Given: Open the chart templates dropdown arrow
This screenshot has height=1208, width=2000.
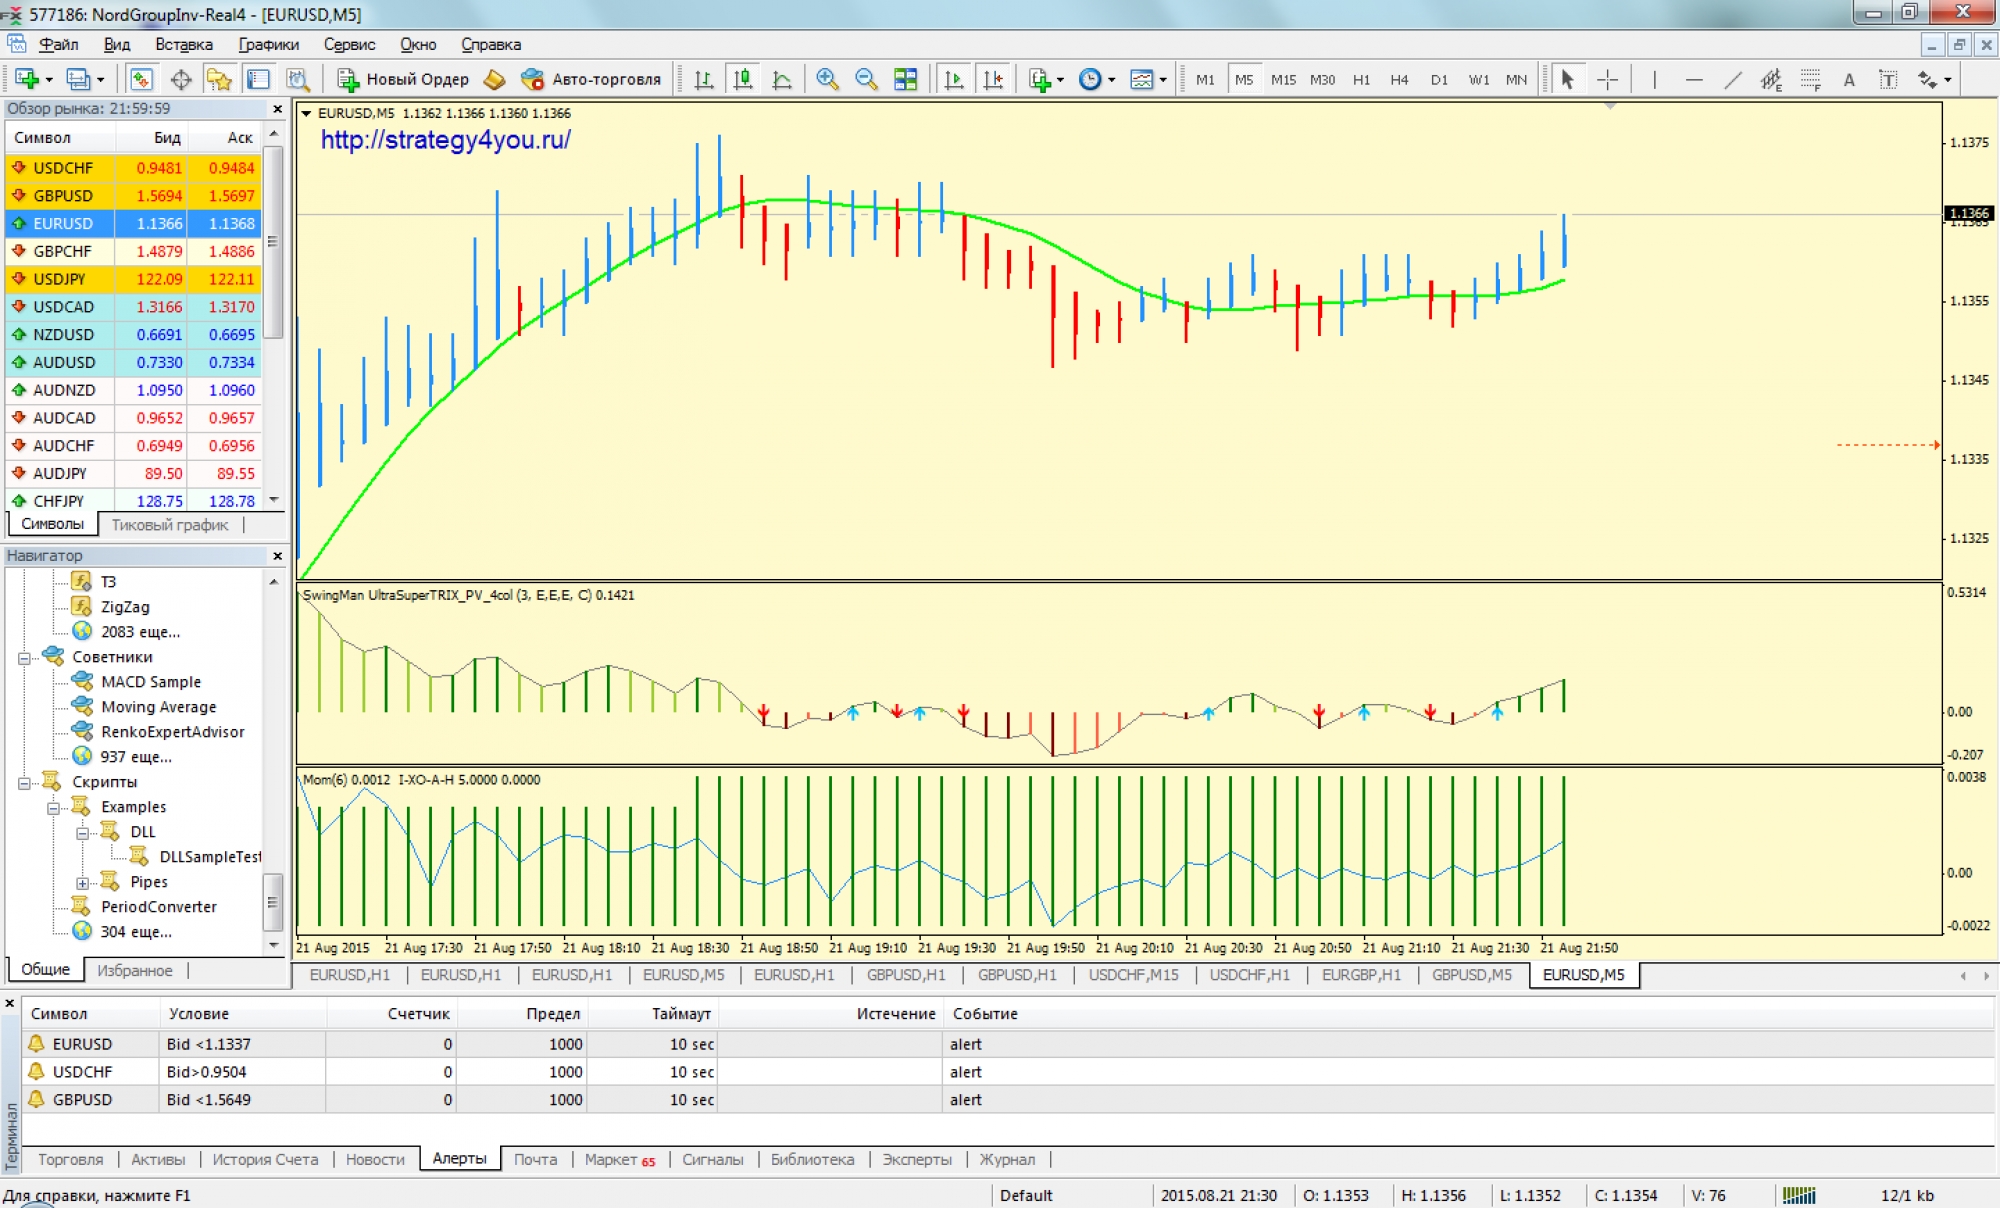Looking at the screenshot, I should (1163, 79).
